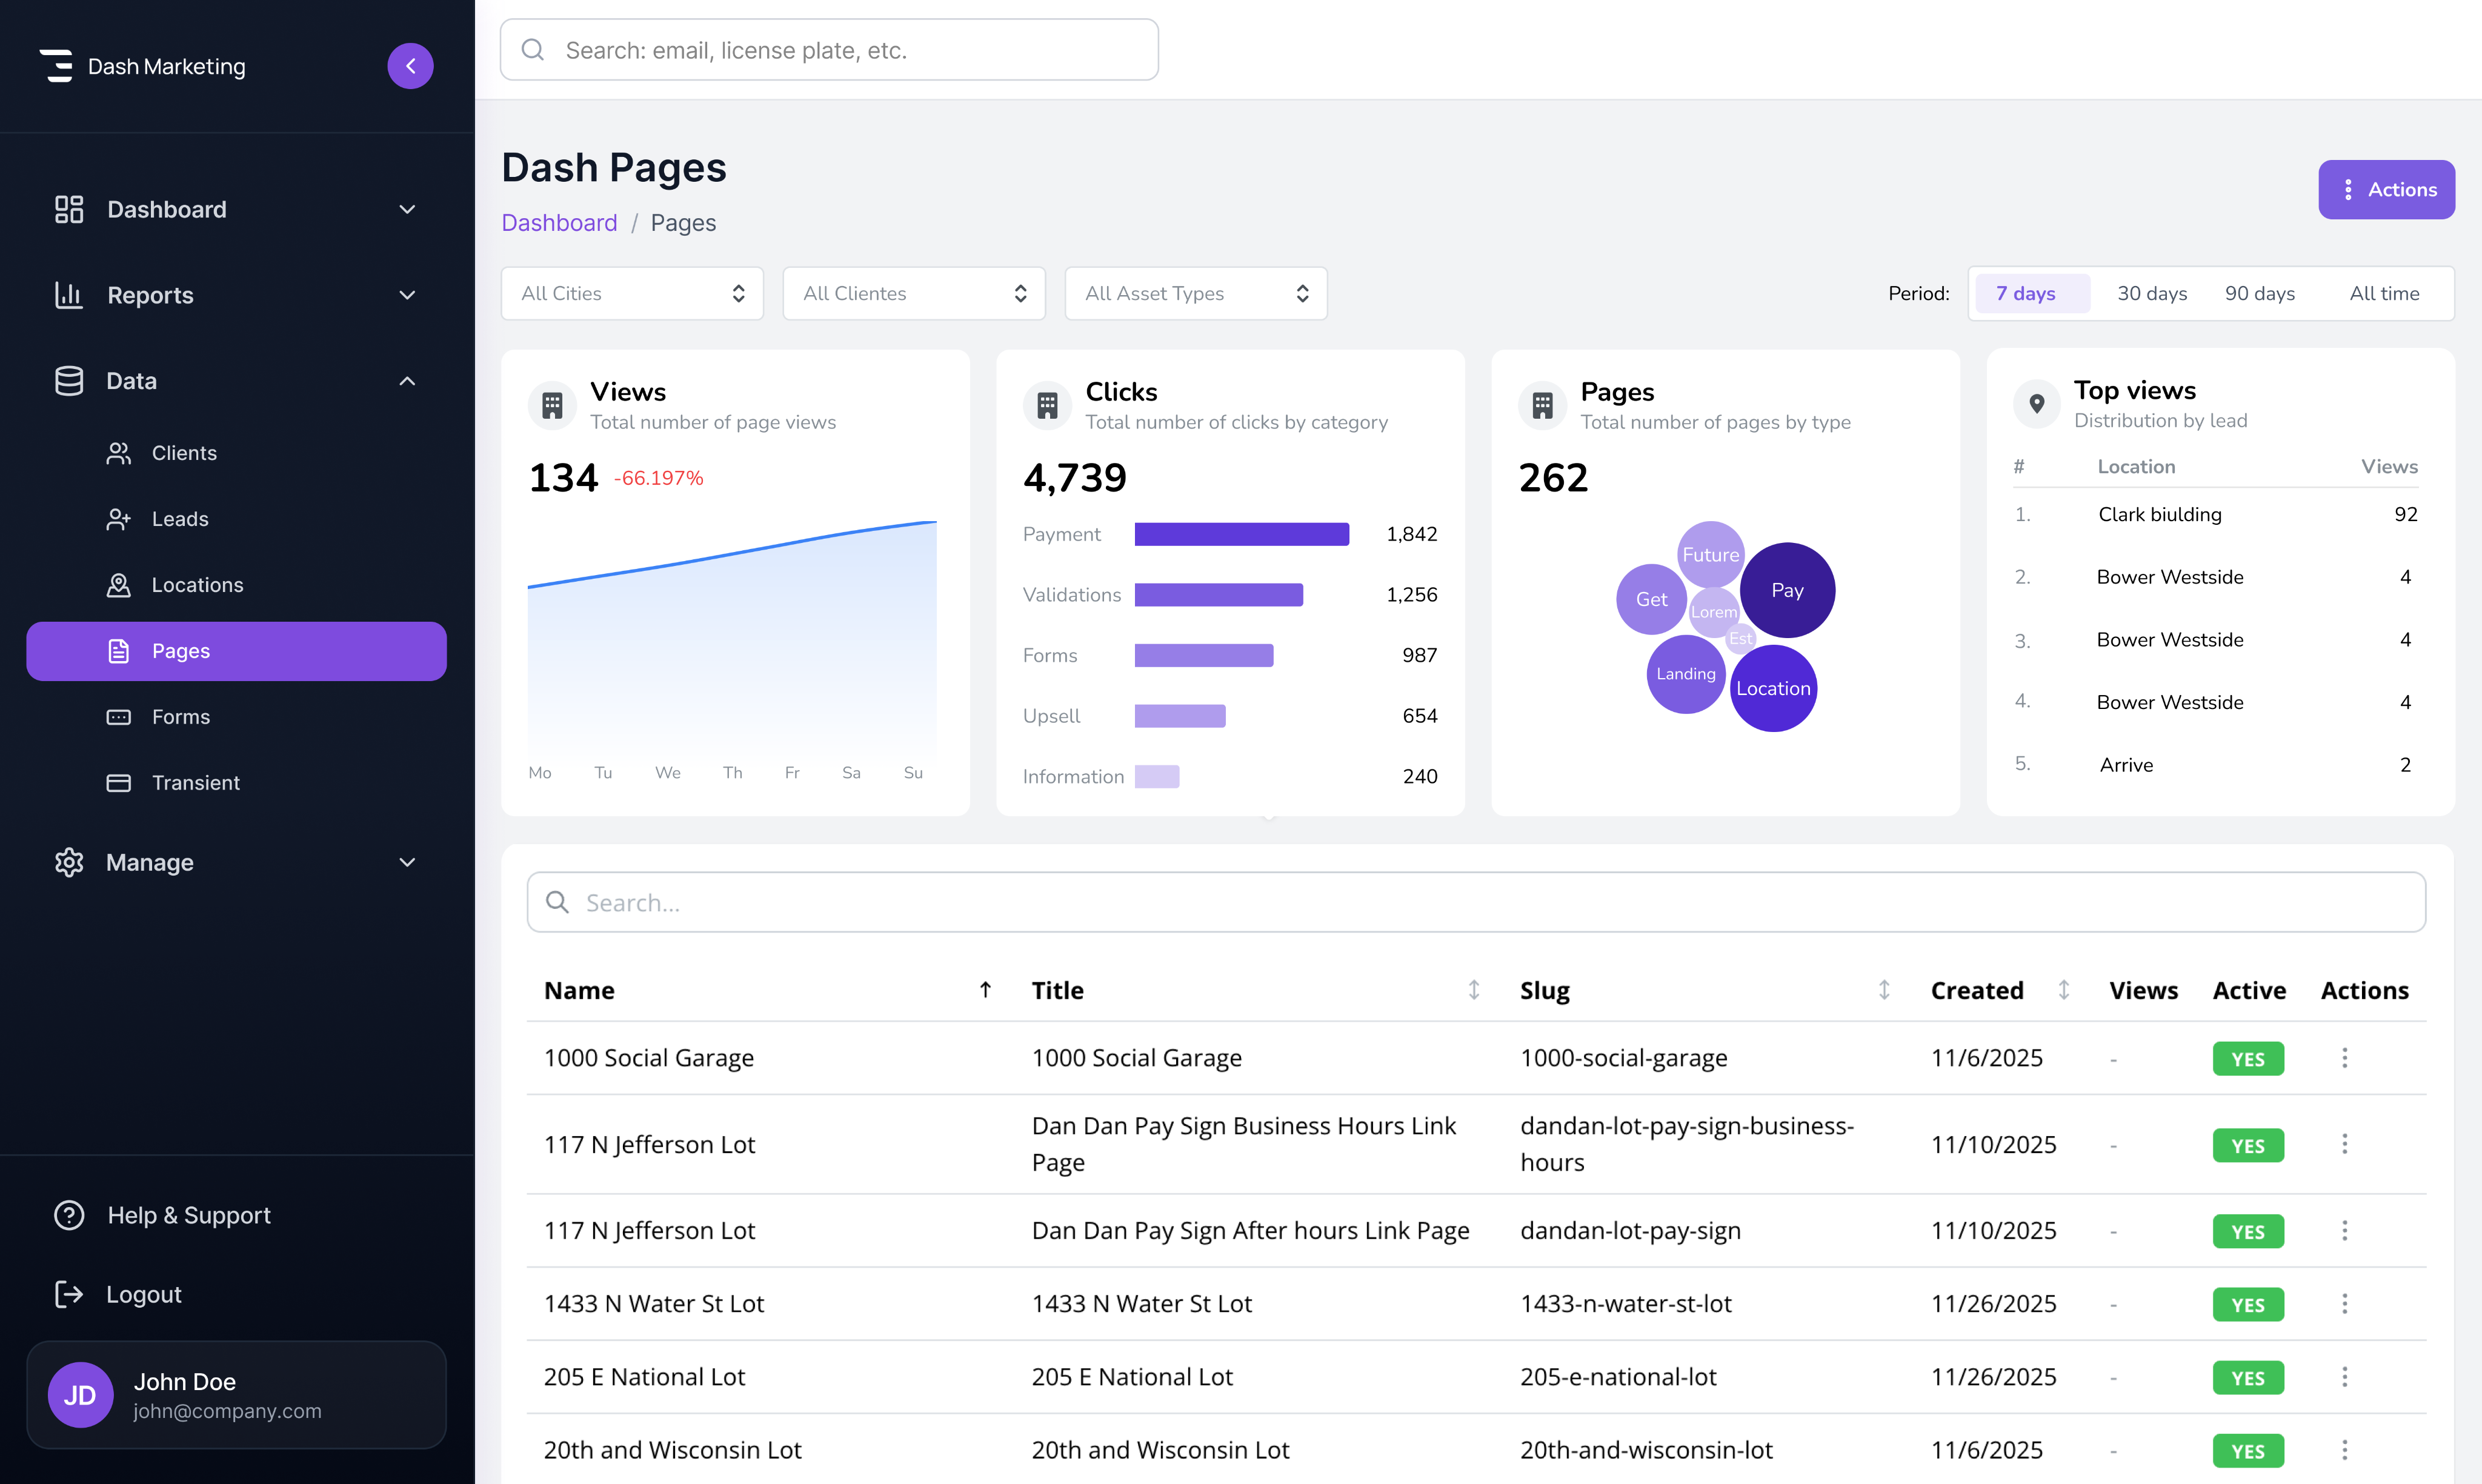Expand the Reports sidebar section
This screenshot has width=2482, height=1484.
(x=236, y=295)
